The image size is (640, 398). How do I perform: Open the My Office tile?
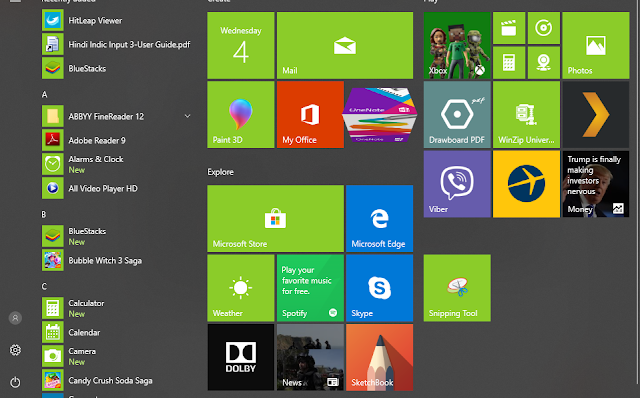tap(310, 115)
